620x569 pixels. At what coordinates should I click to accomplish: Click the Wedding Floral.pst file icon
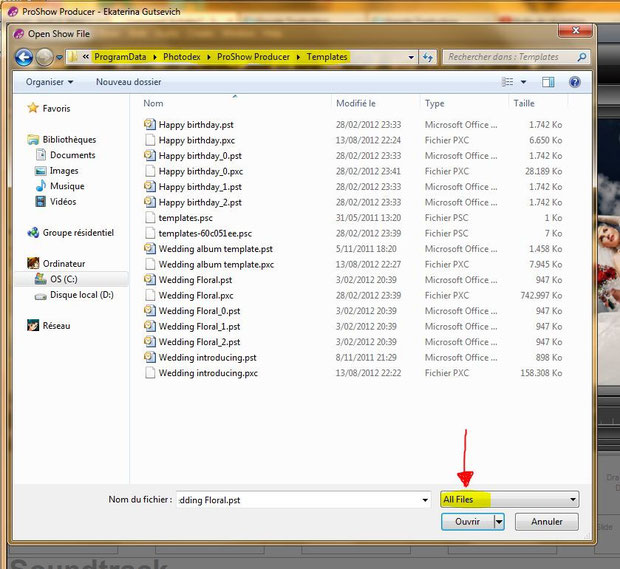149,280
